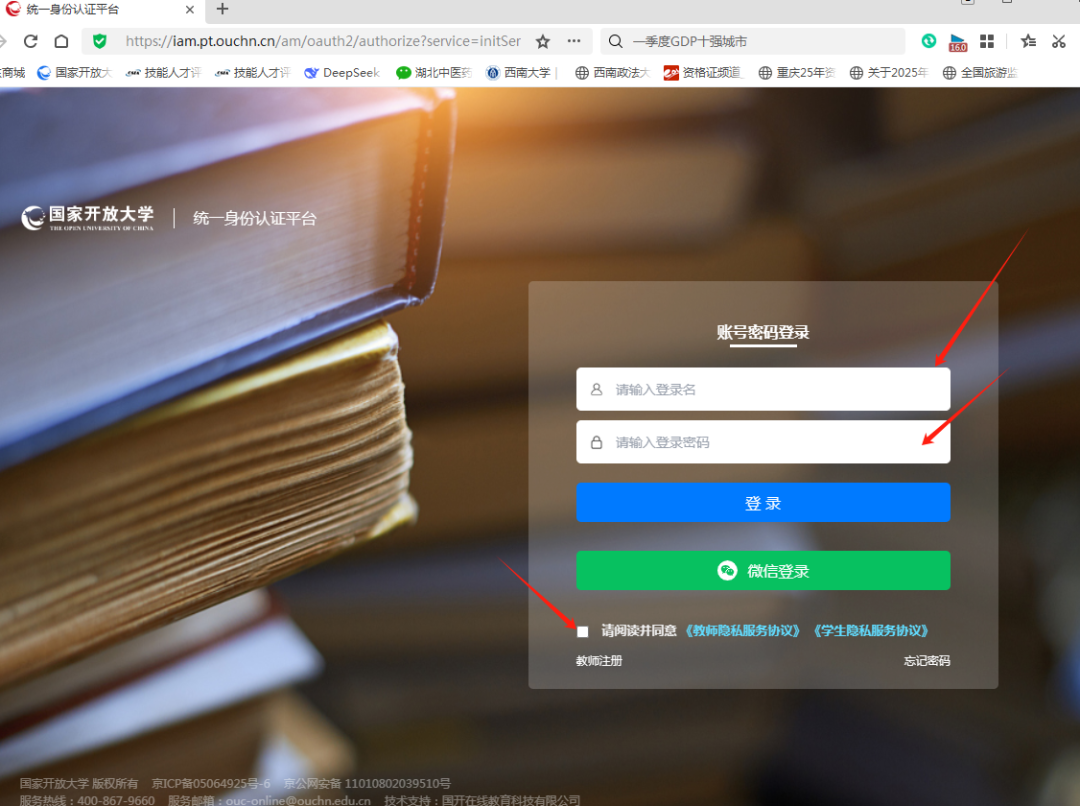Click the ouc-online@ouchn.edu.cn email address
The width and height of the screenshot is (1080, 806).
[298, 800]
